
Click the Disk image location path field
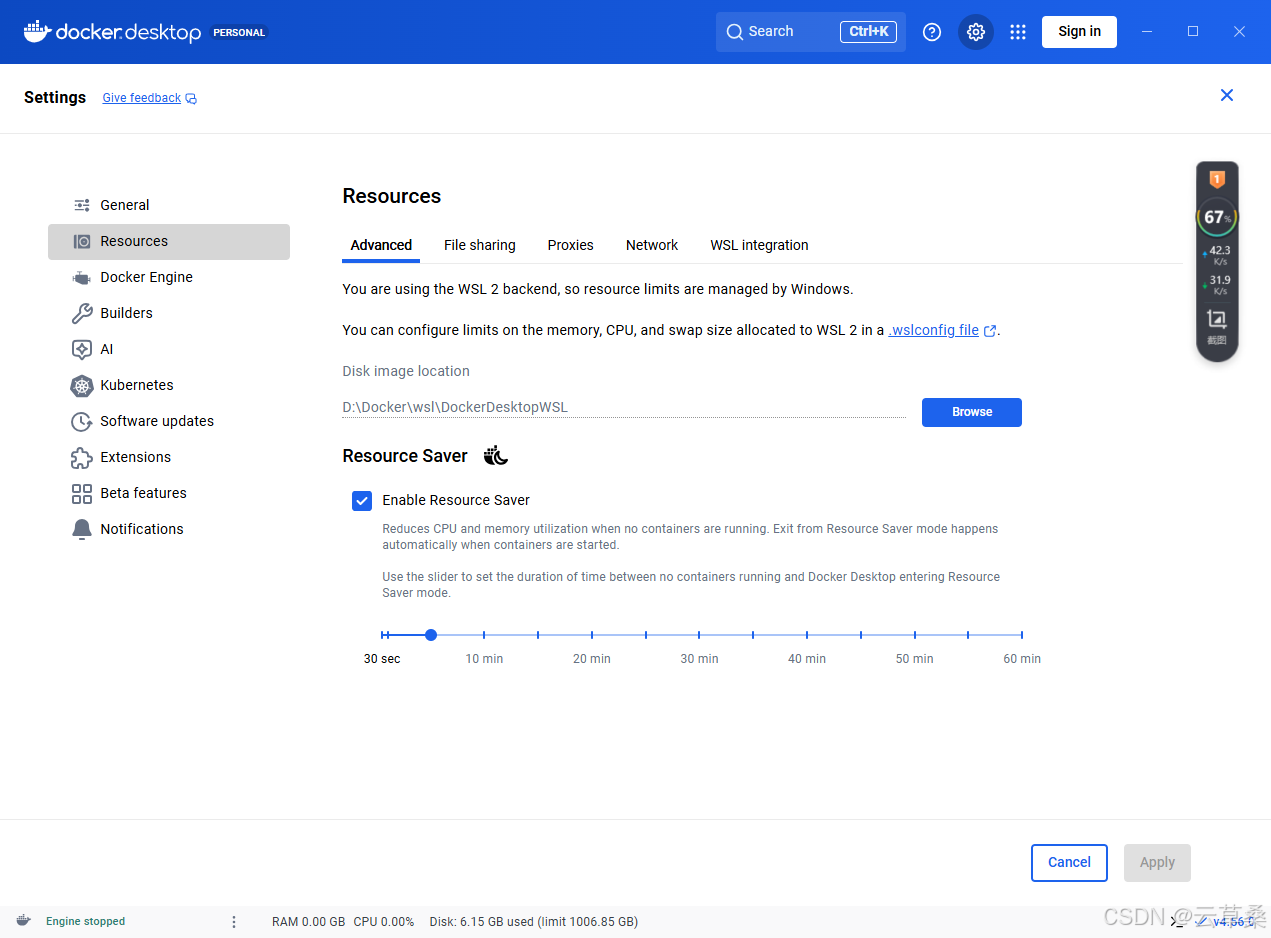624,408
